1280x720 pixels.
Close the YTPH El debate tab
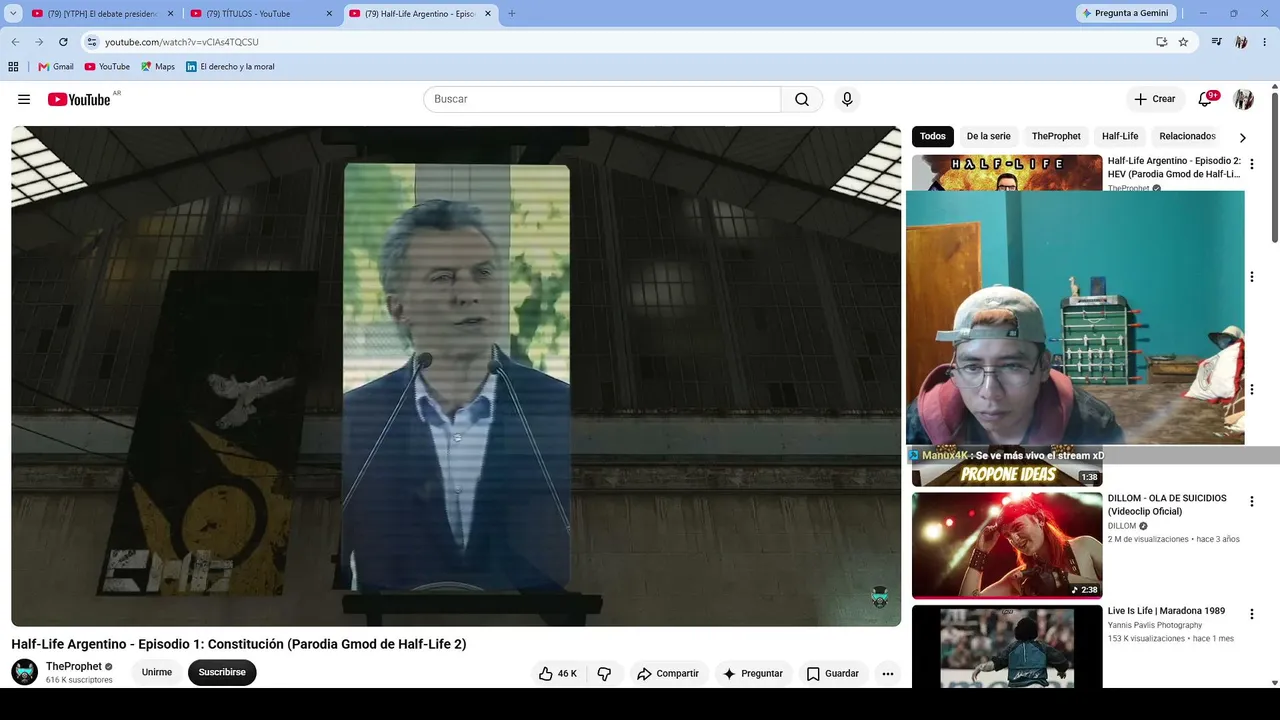pyautogui.click(x=170, y=14)
